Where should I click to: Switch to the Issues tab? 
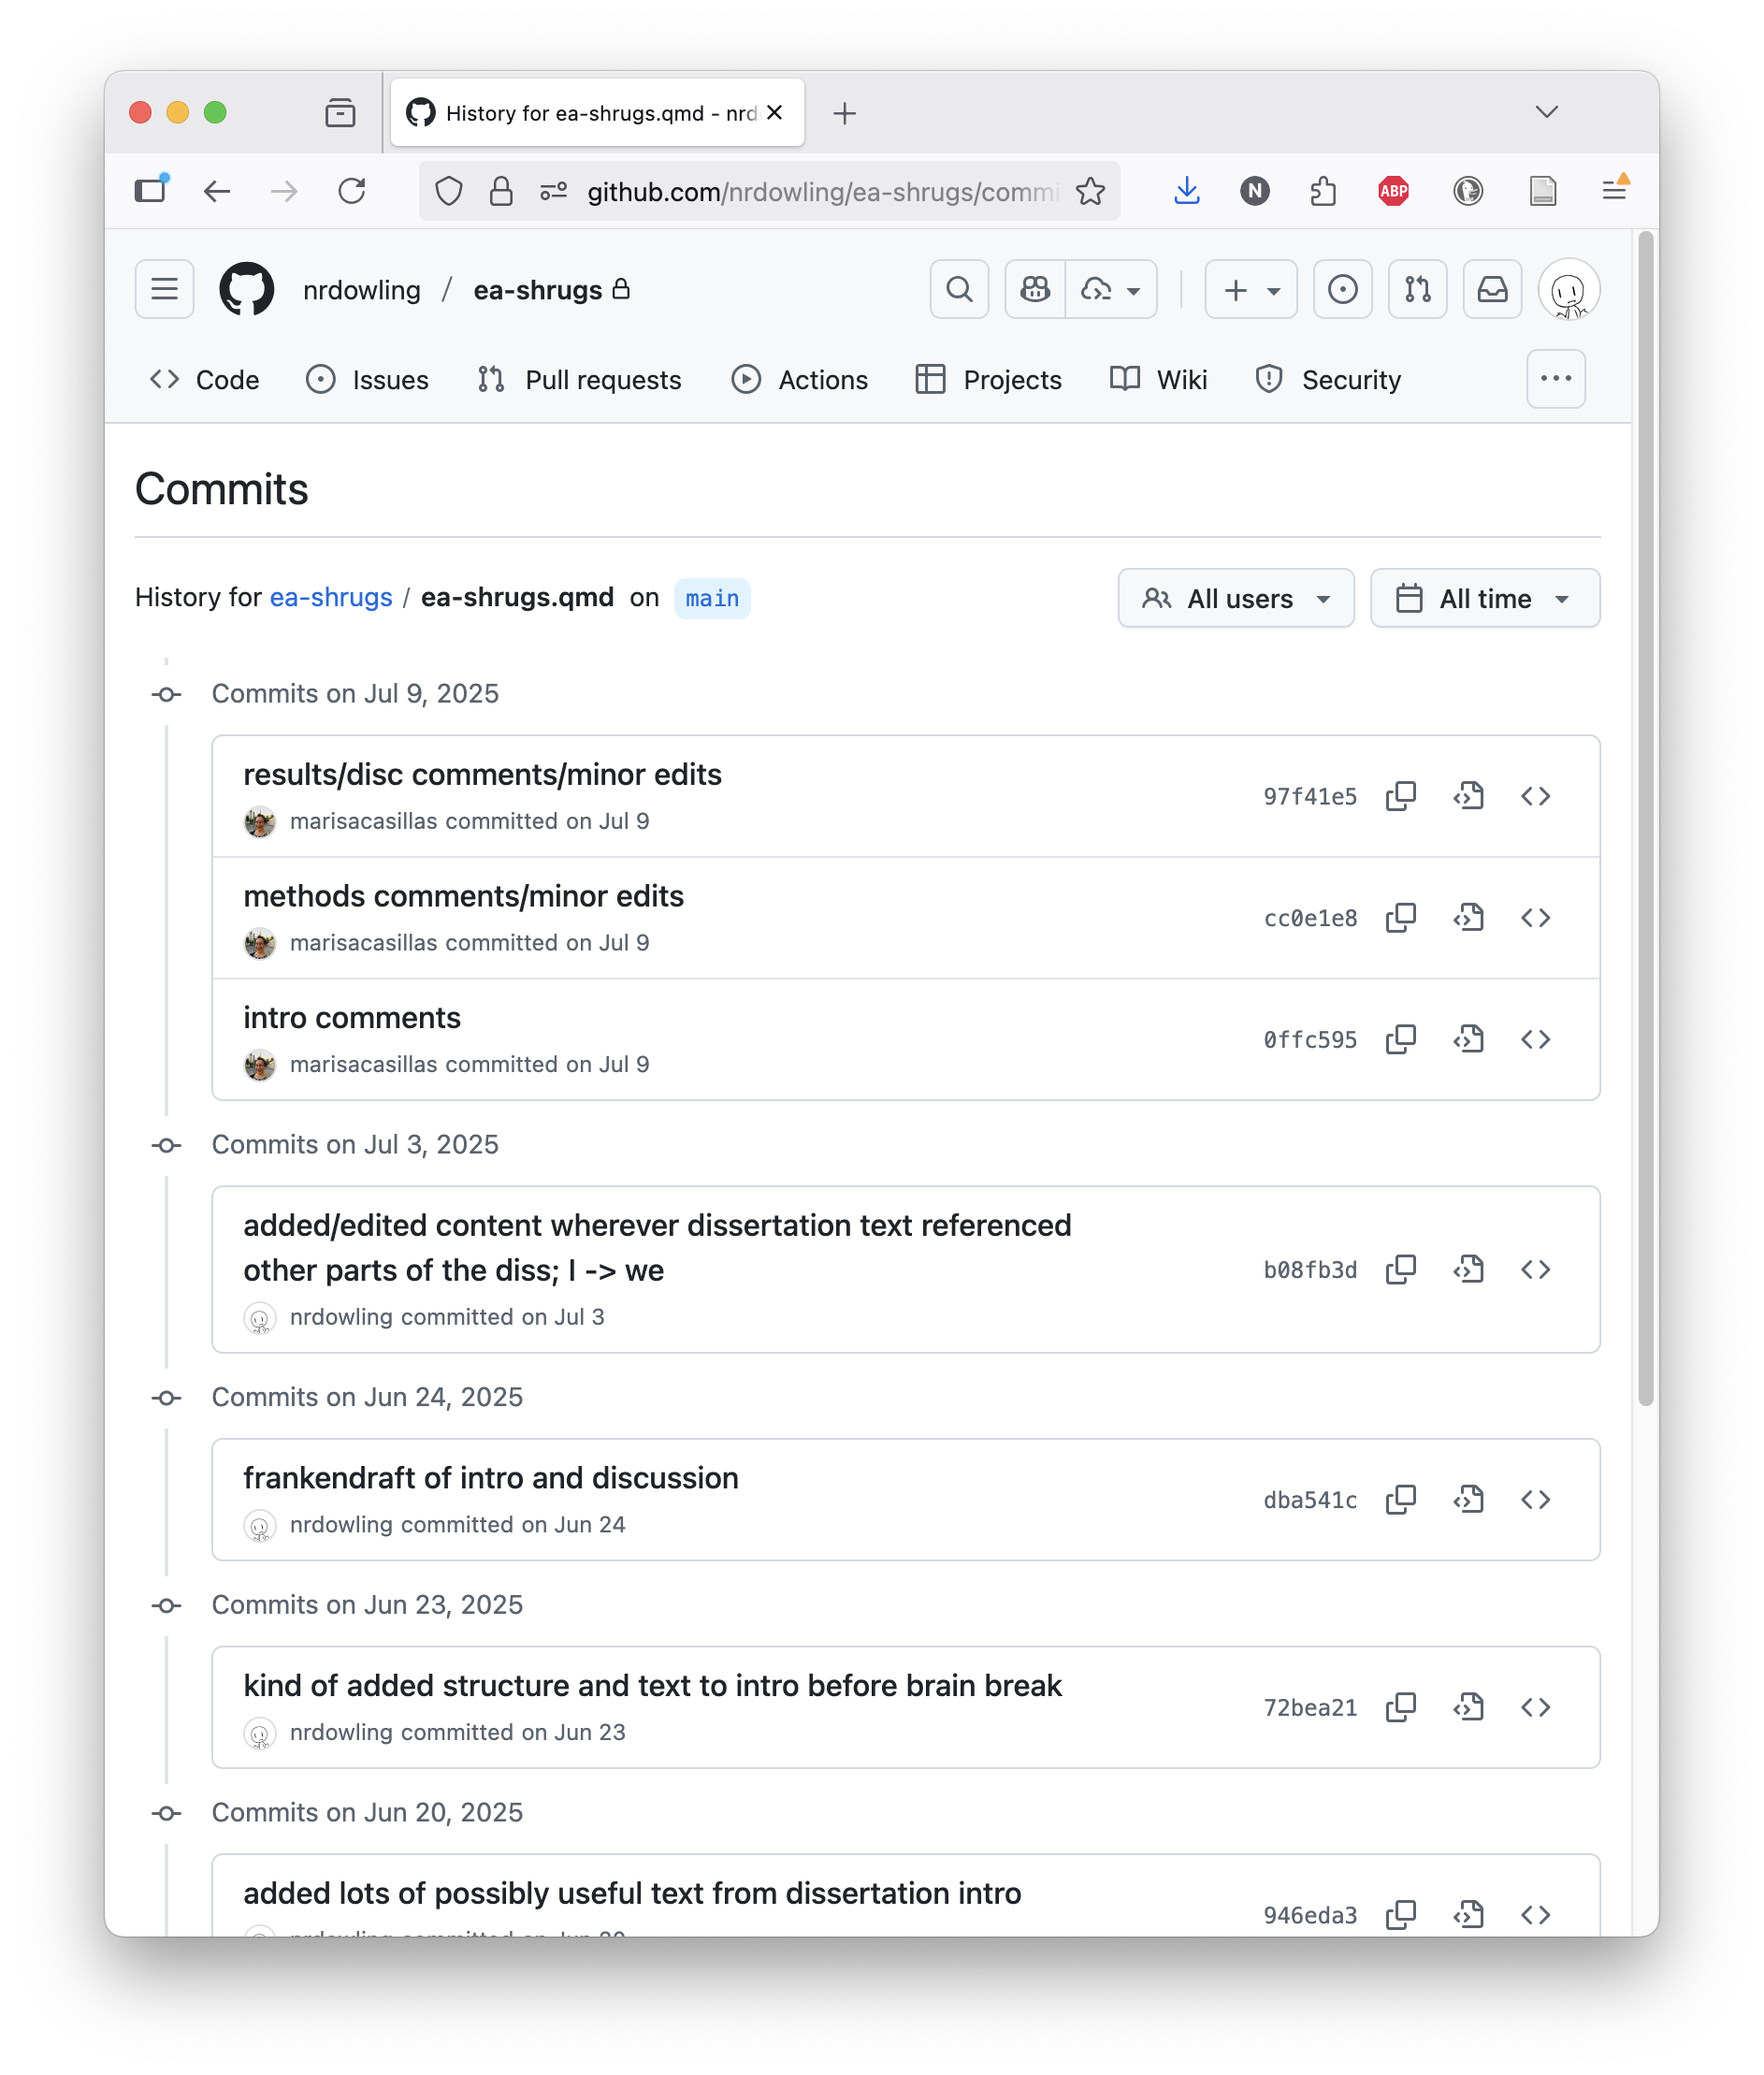click(x=368, y=380)
